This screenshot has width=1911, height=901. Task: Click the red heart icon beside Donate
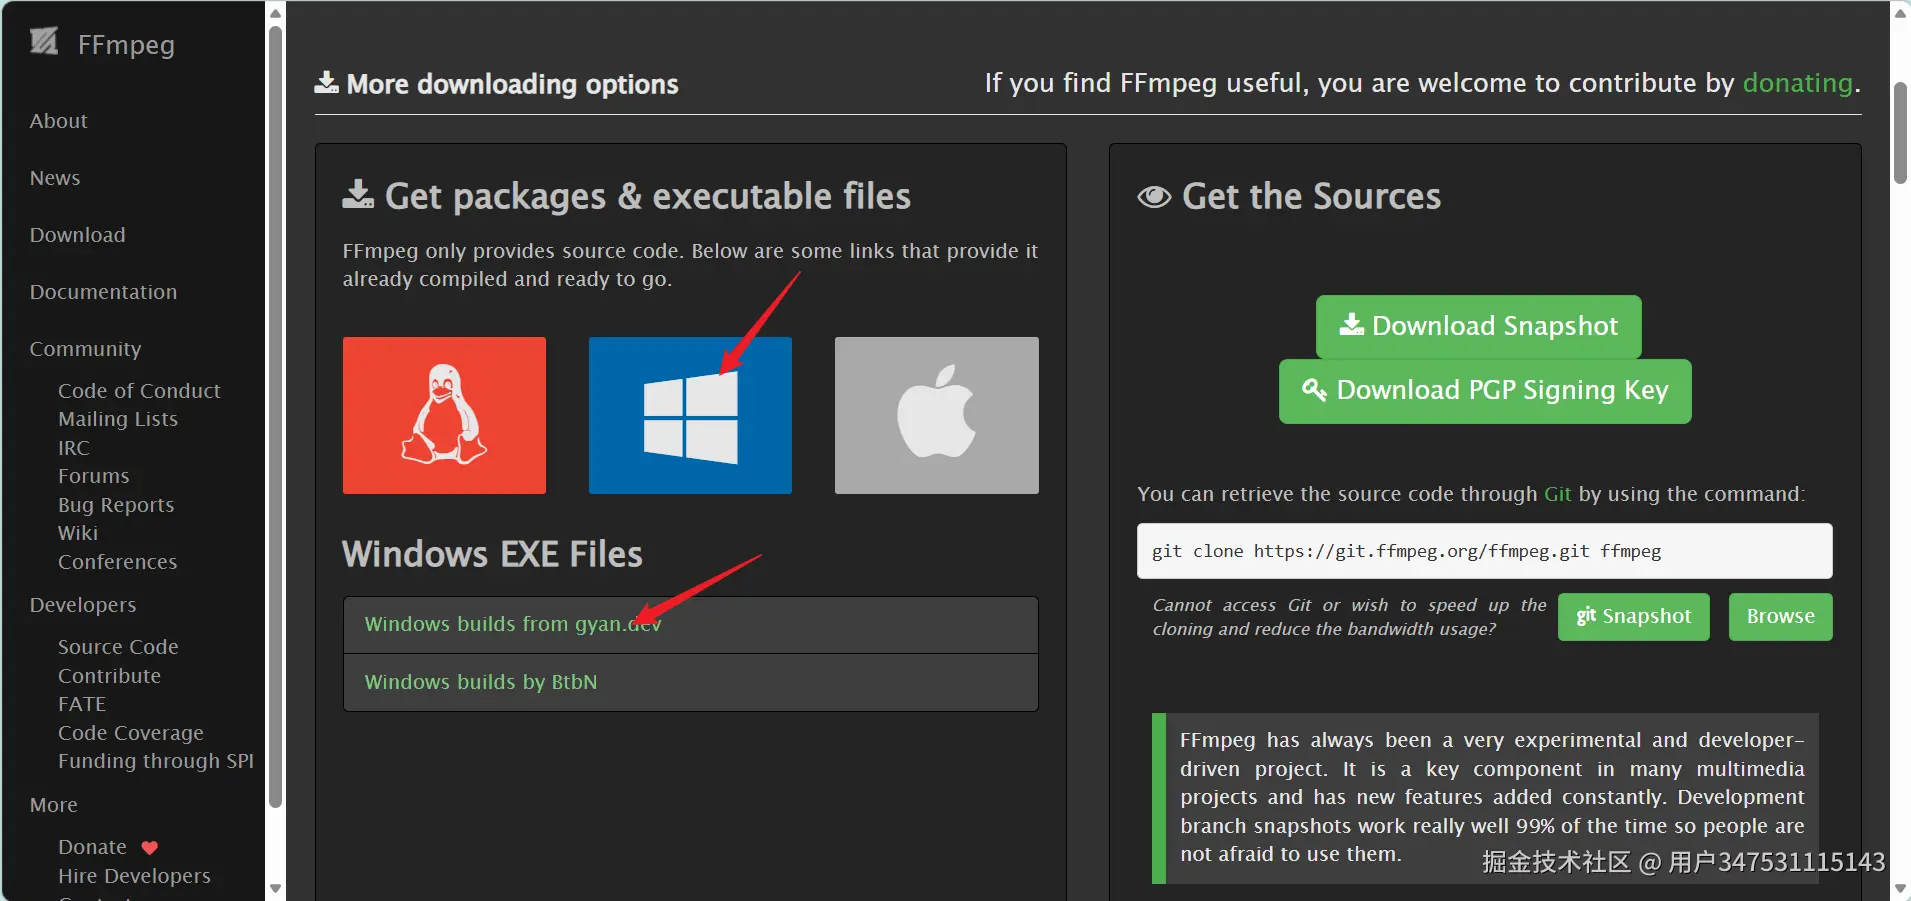click(150, 848)
